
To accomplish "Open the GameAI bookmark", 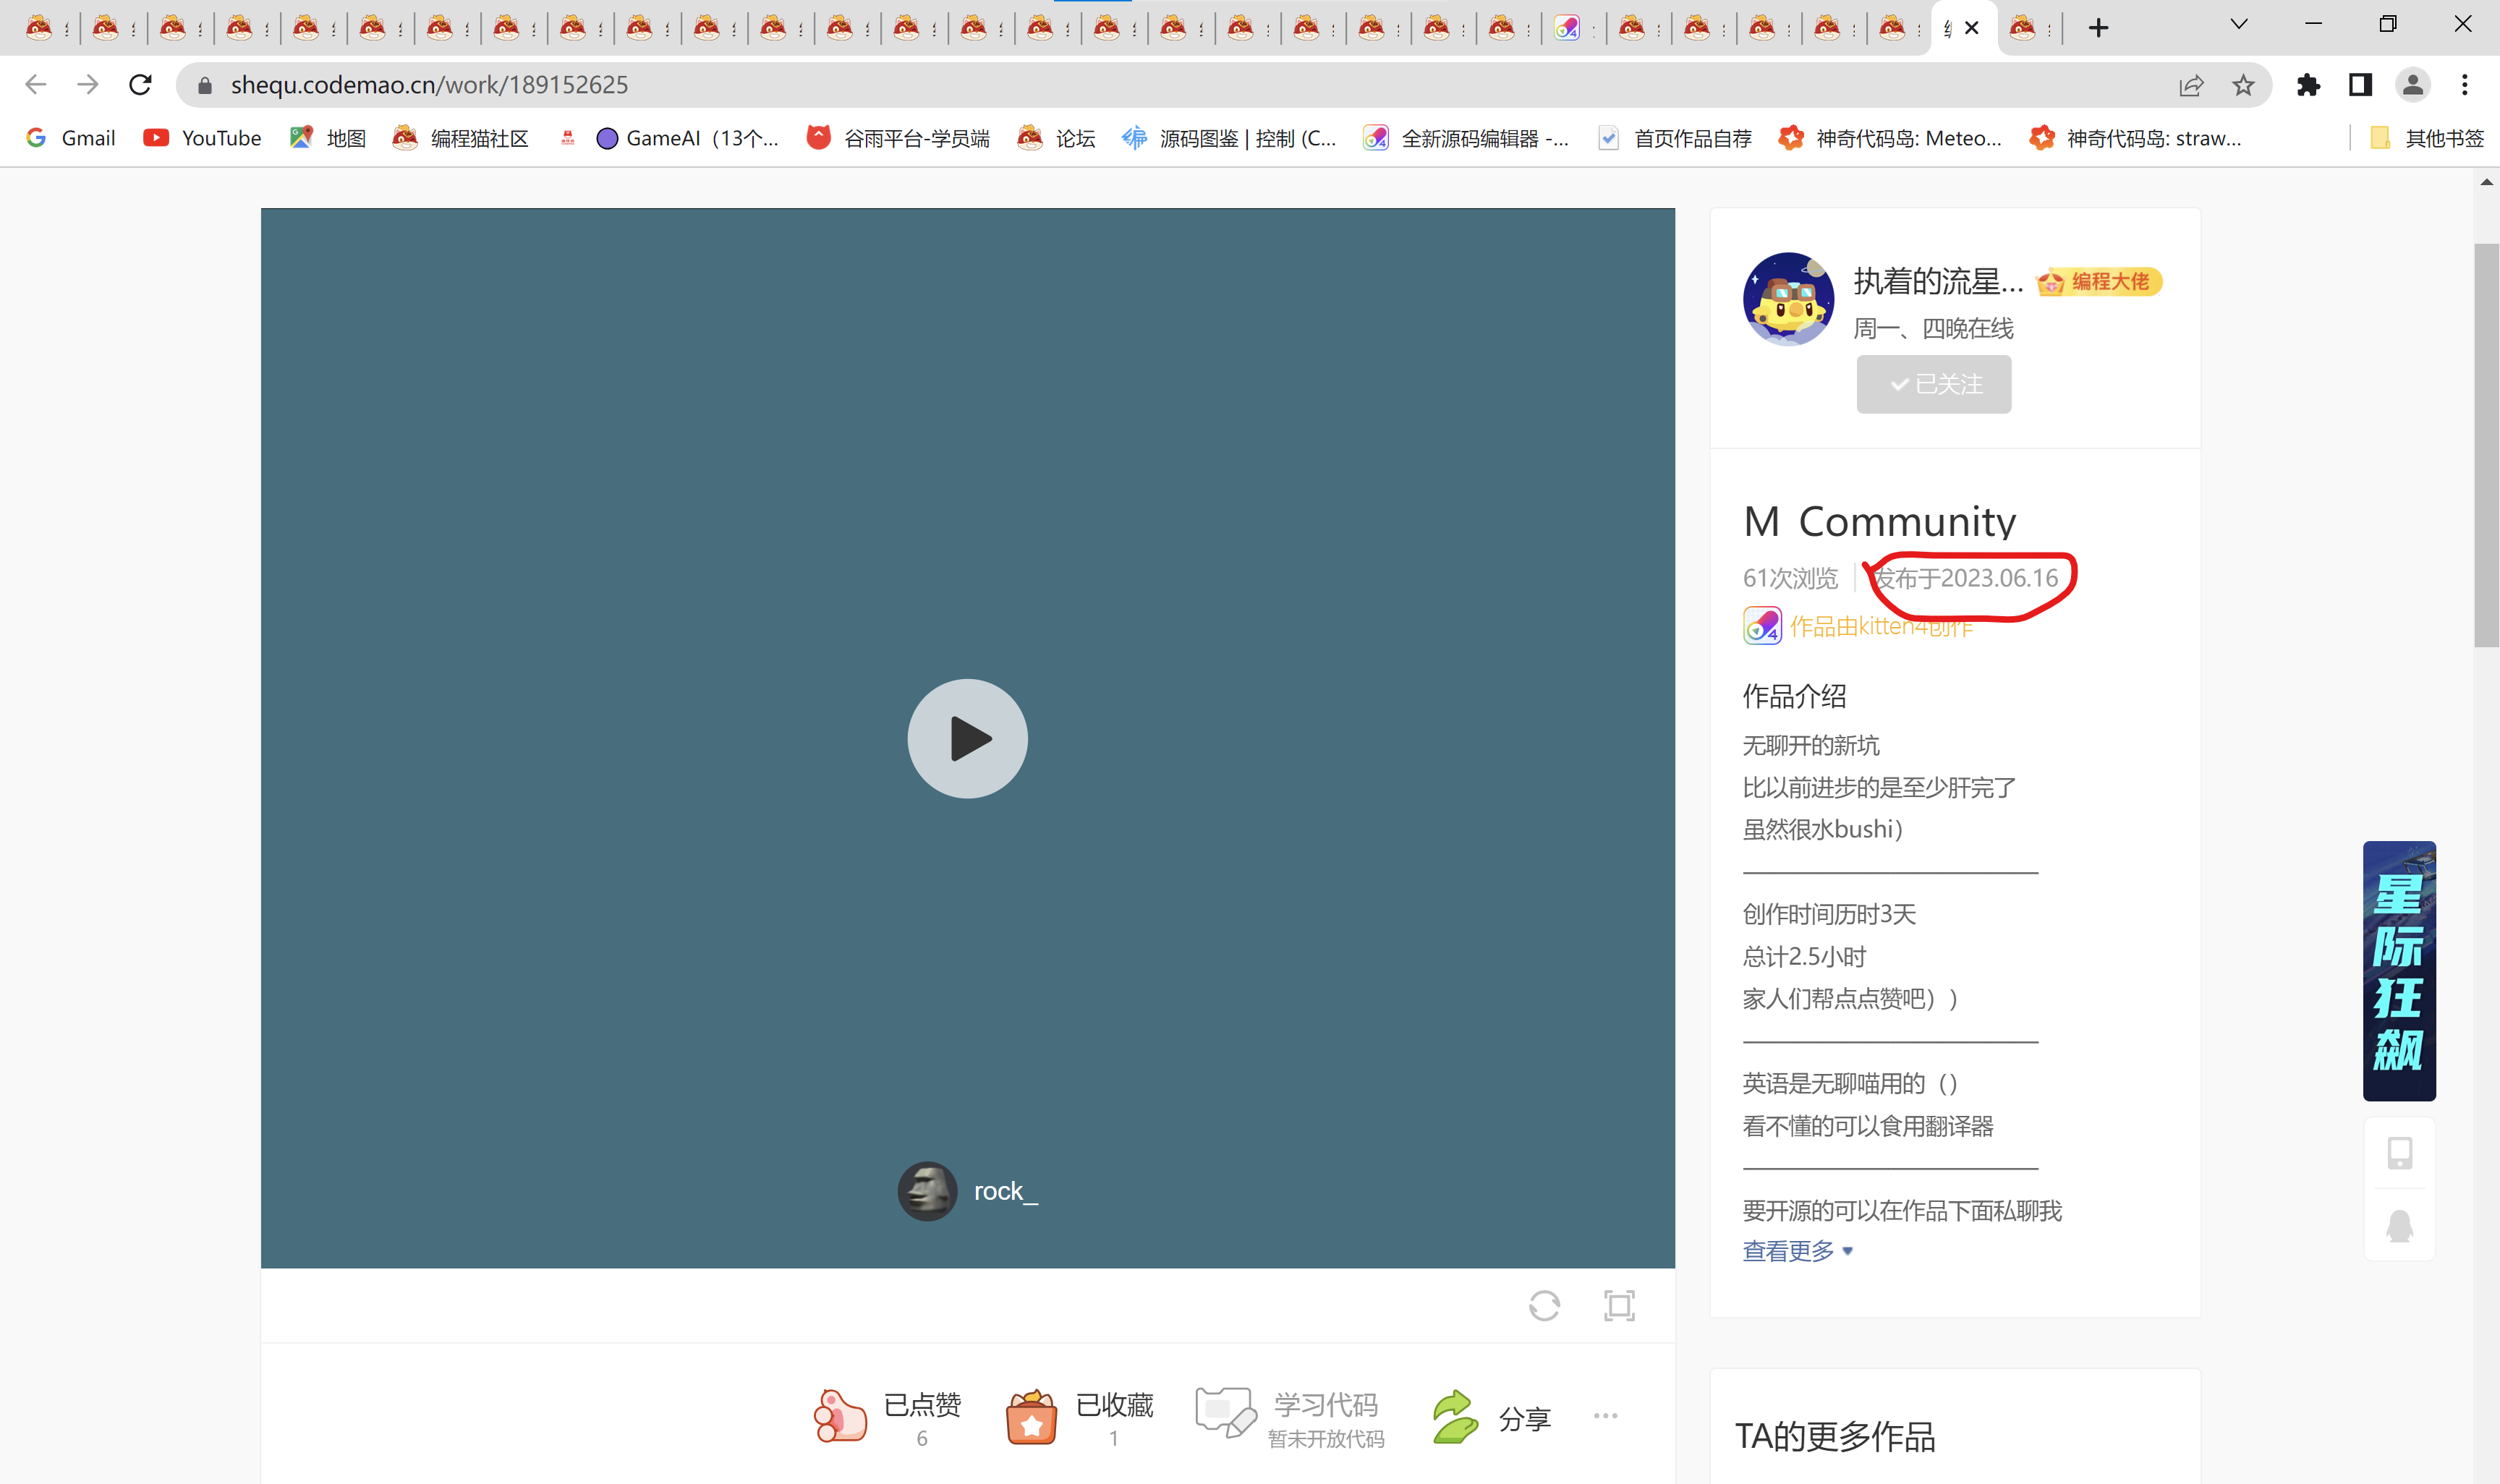I will pyautogui.click(x=687, y=138).
